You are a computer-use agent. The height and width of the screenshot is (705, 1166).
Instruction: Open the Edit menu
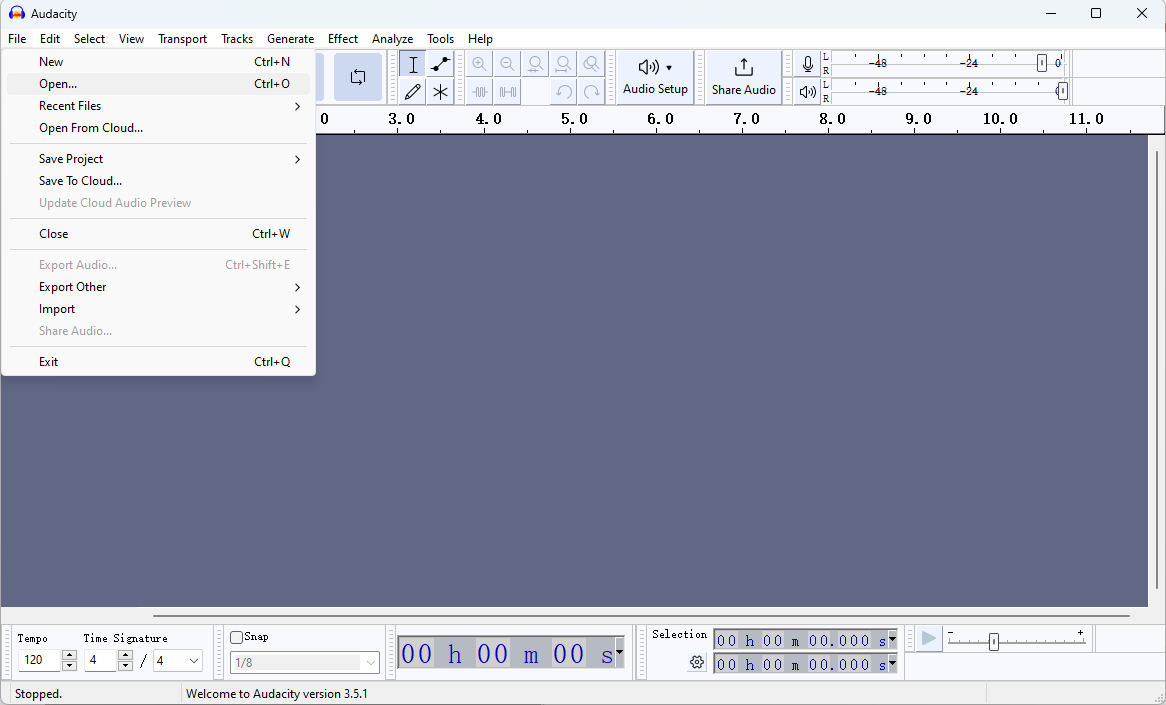click(x=50, y=39)
